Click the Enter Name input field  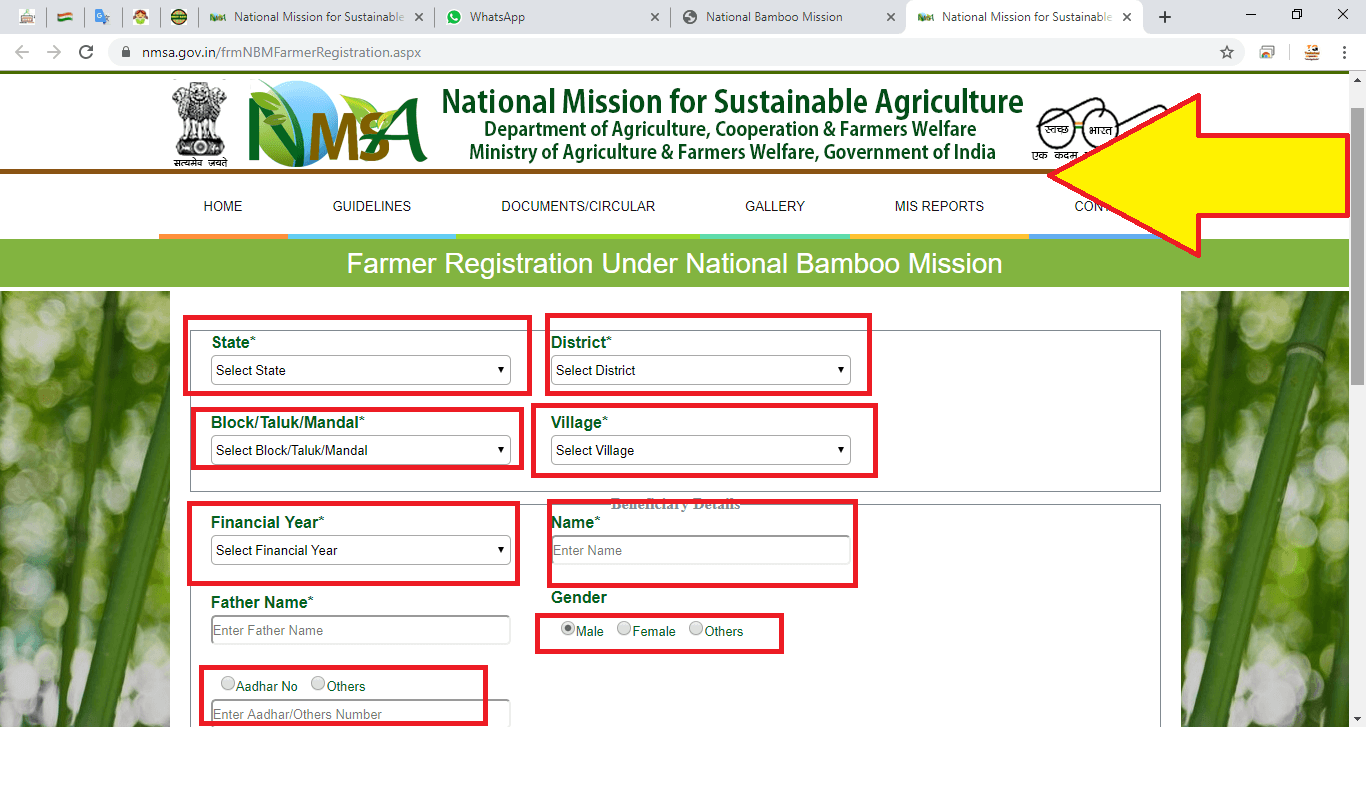(701, 550)
